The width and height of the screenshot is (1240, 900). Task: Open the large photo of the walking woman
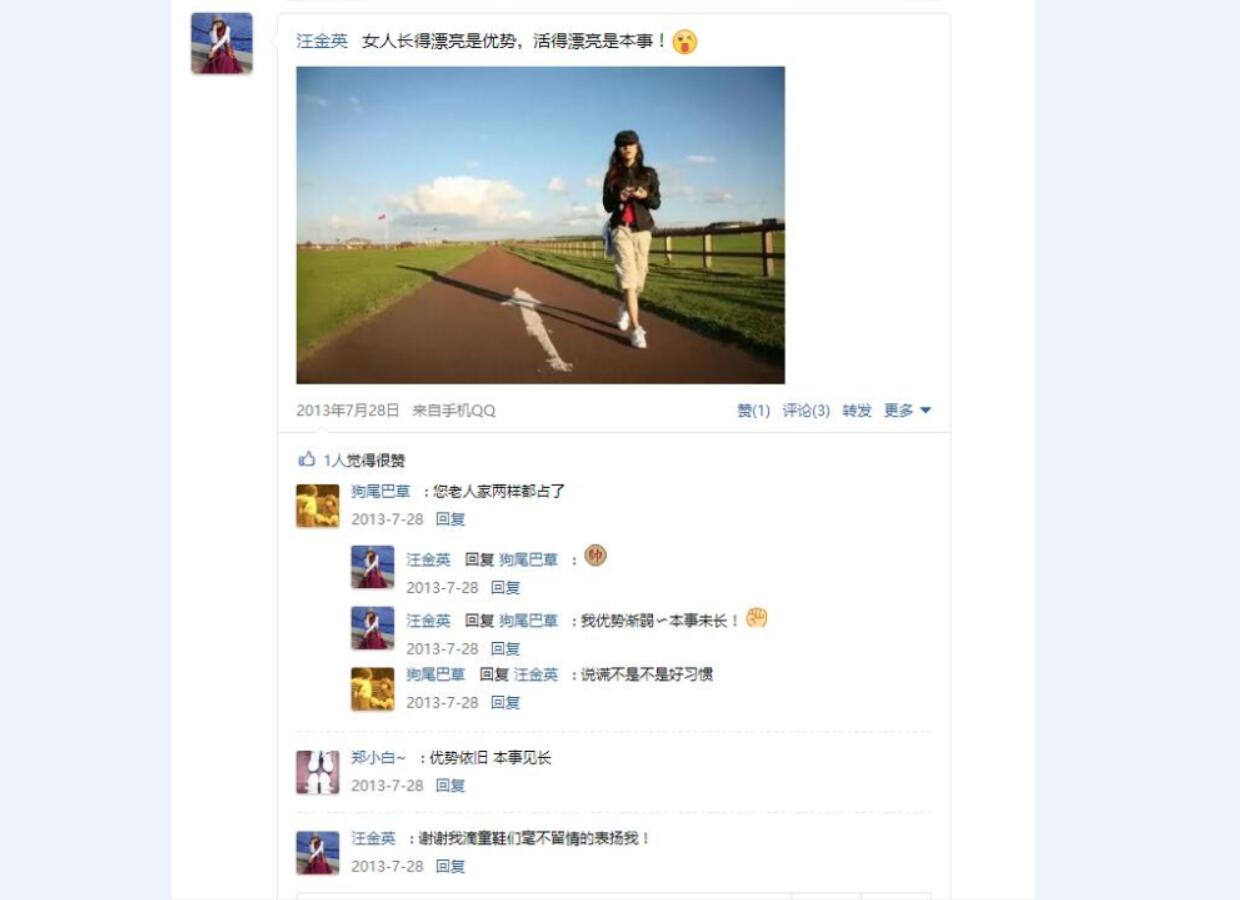click(540, 225)
